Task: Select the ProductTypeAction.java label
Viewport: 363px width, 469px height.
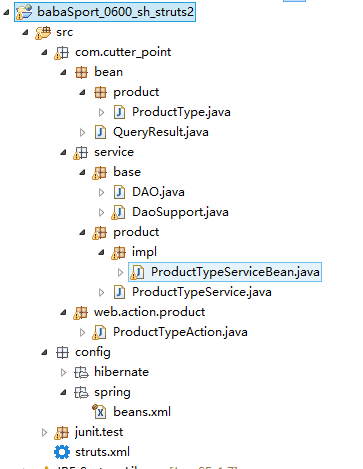Action: (180, 332)
